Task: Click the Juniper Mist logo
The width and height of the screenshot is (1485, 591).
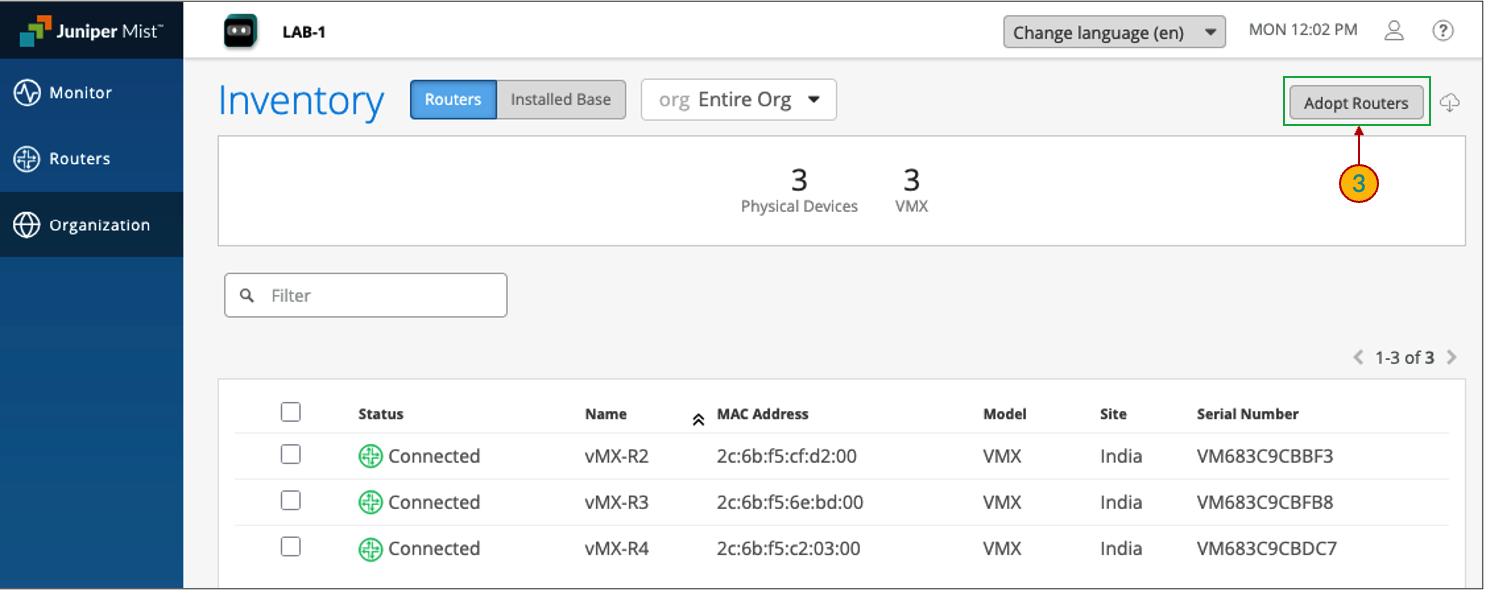Action: click(x=90, y=30)
